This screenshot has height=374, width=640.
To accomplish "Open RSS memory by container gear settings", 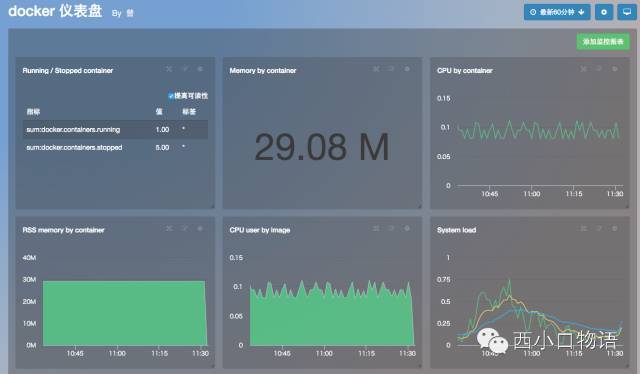I will pyautogui.click(x=200, y=228).
